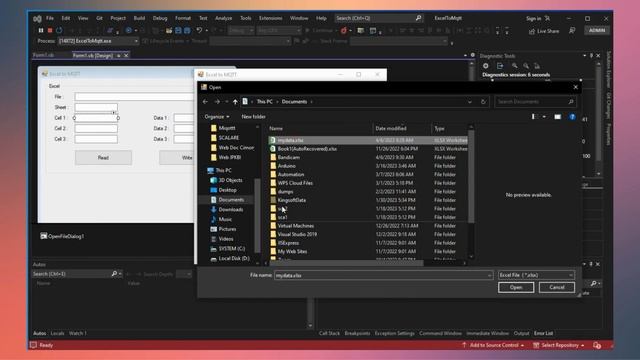
Task: Click the Cancel button in the dialog
Action: point(557,287)
